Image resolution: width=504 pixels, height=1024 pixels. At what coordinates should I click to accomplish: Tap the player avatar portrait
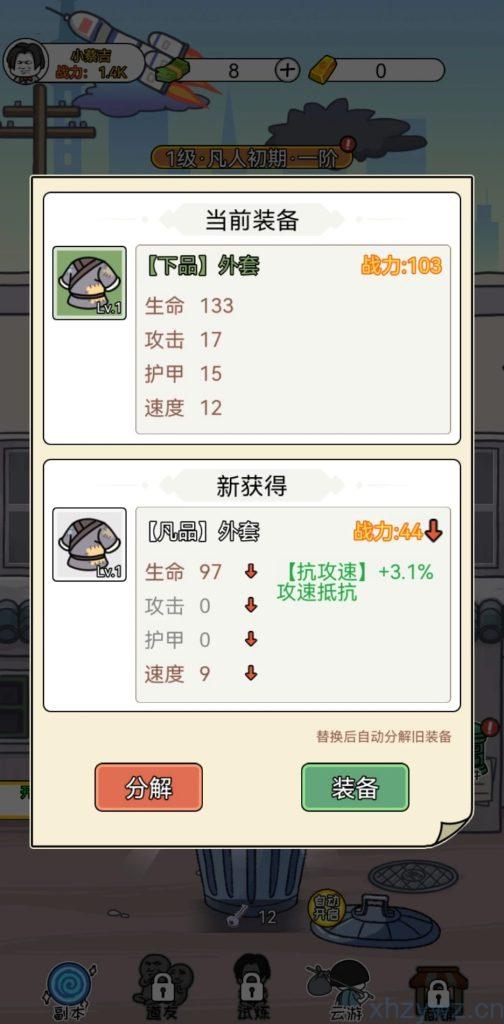point(23,63)
